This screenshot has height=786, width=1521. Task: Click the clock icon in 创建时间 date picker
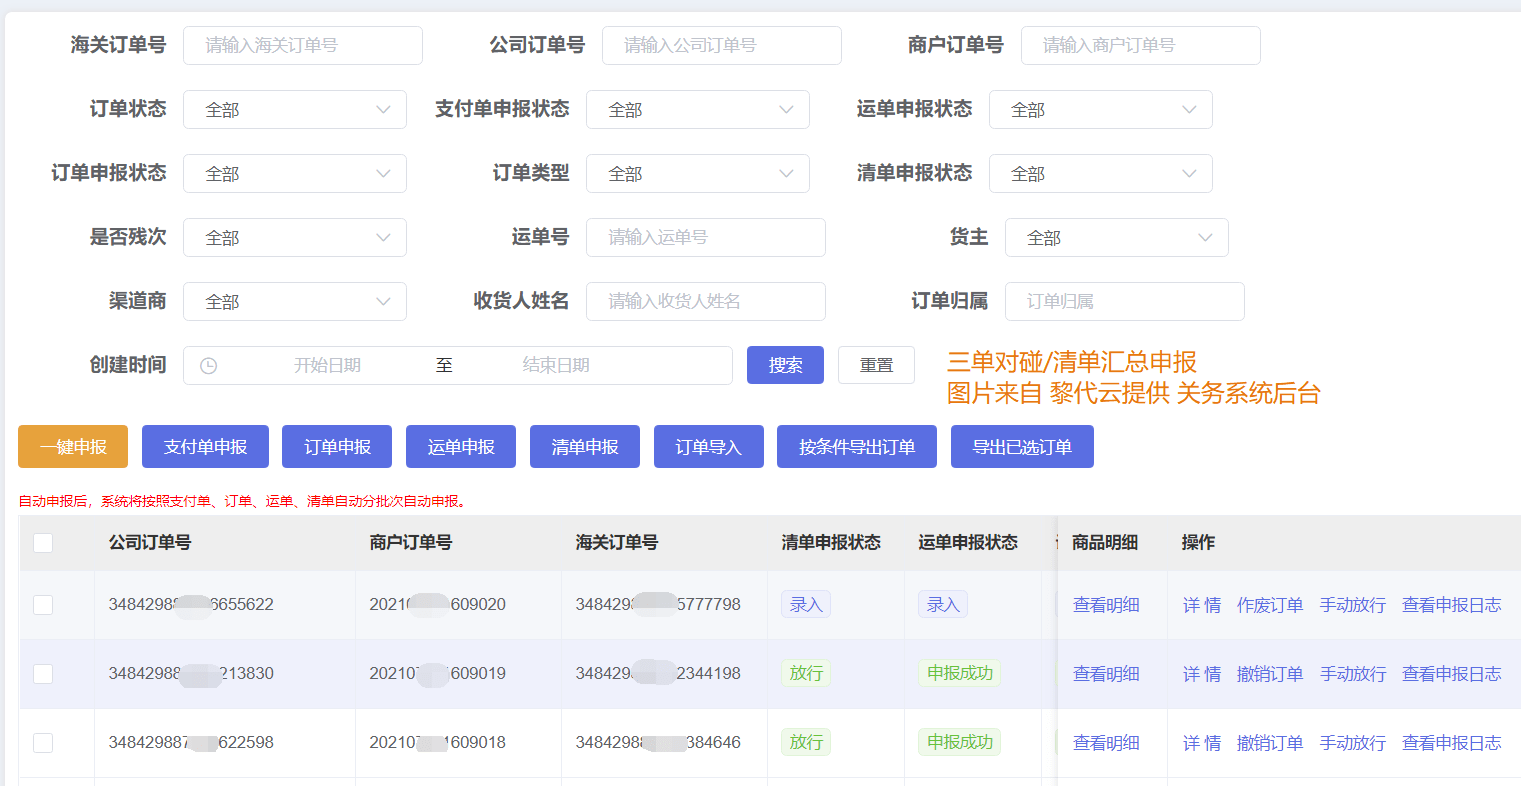pos(210,365)
